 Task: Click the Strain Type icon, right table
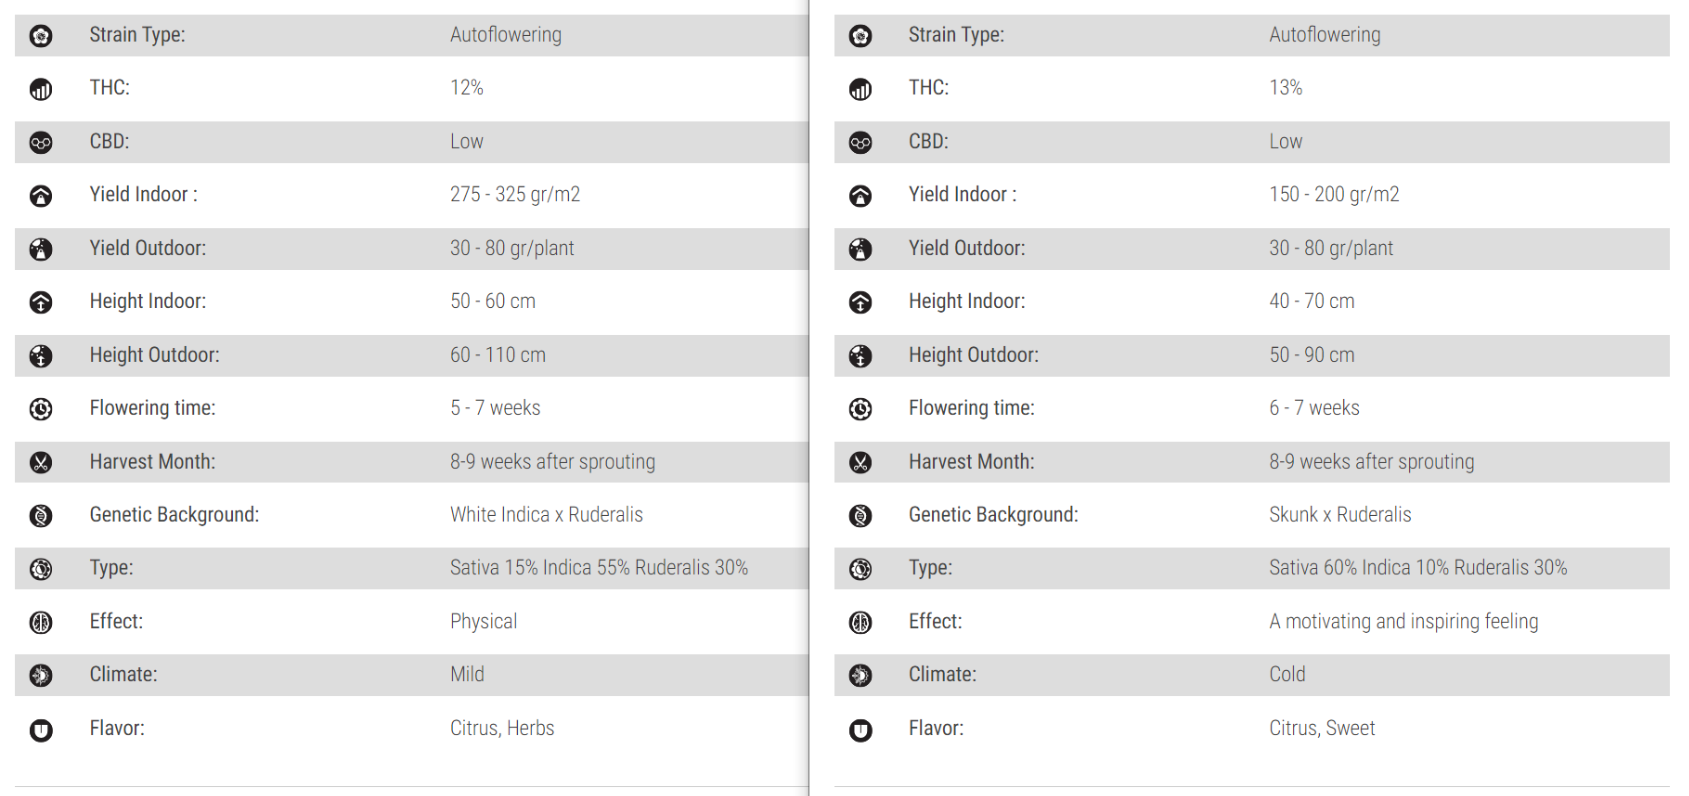(860, 37)
